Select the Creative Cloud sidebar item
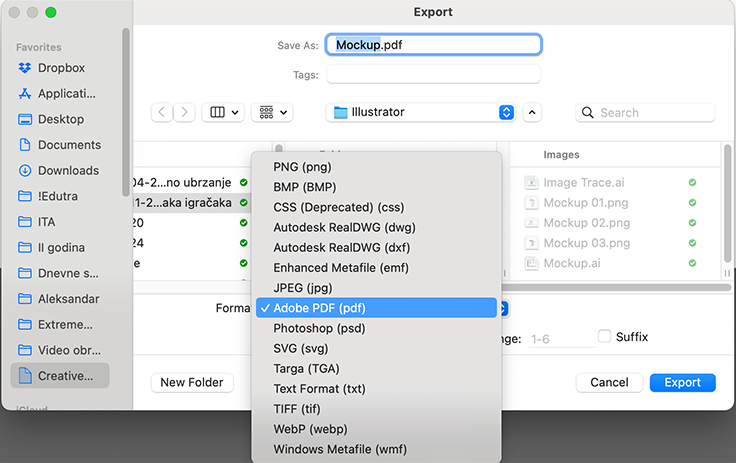736x463 pixels. pyautogui.click(x=60, y=376)
